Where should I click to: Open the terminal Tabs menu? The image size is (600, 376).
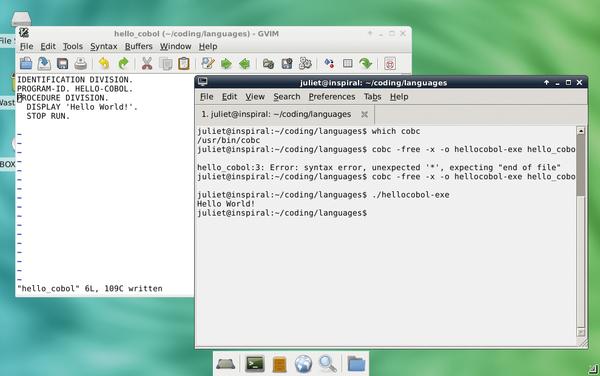click(372, 97)
